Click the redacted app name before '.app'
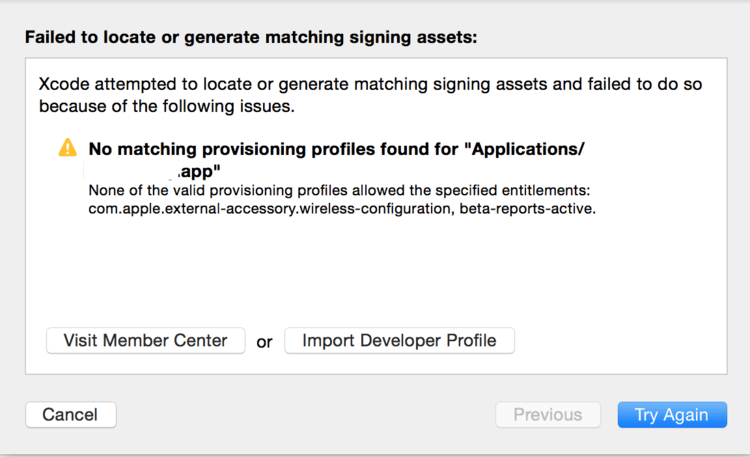 [132, 171]
